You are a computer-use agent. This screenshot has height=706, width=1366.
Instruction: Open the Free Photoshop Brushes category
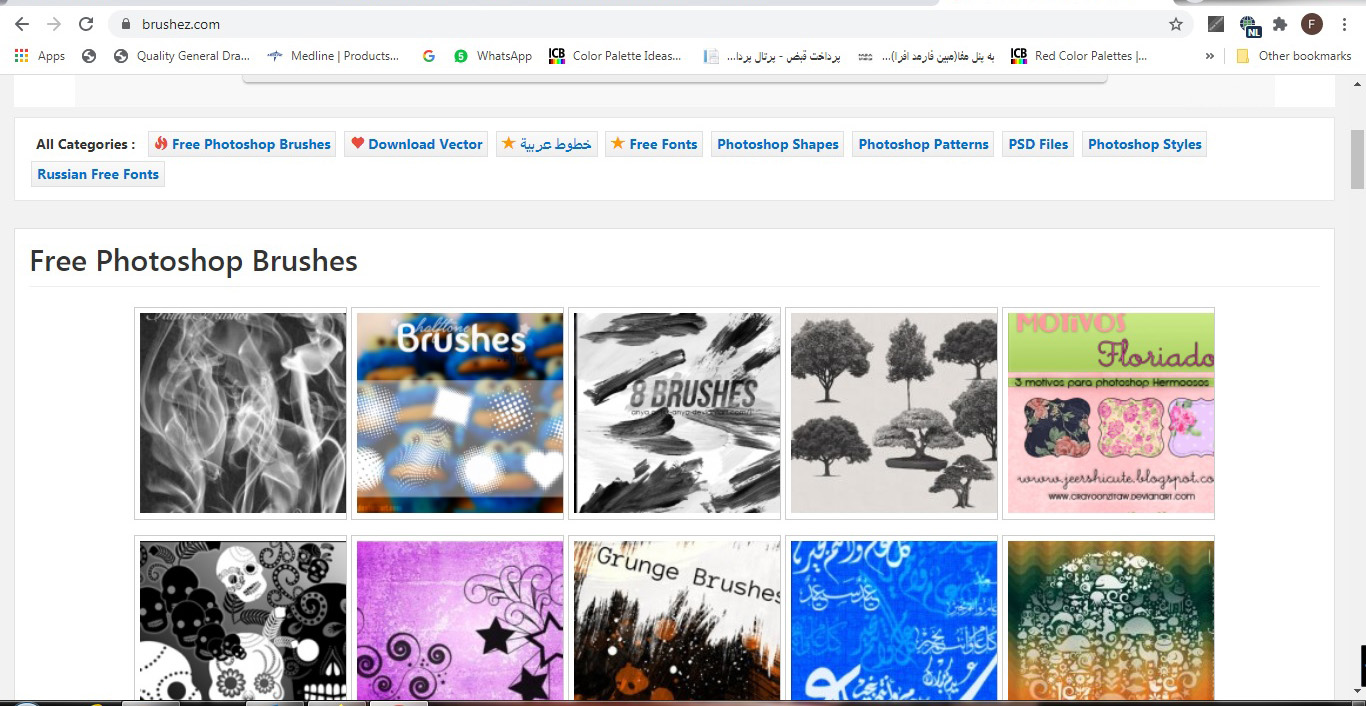click(242, 144)
